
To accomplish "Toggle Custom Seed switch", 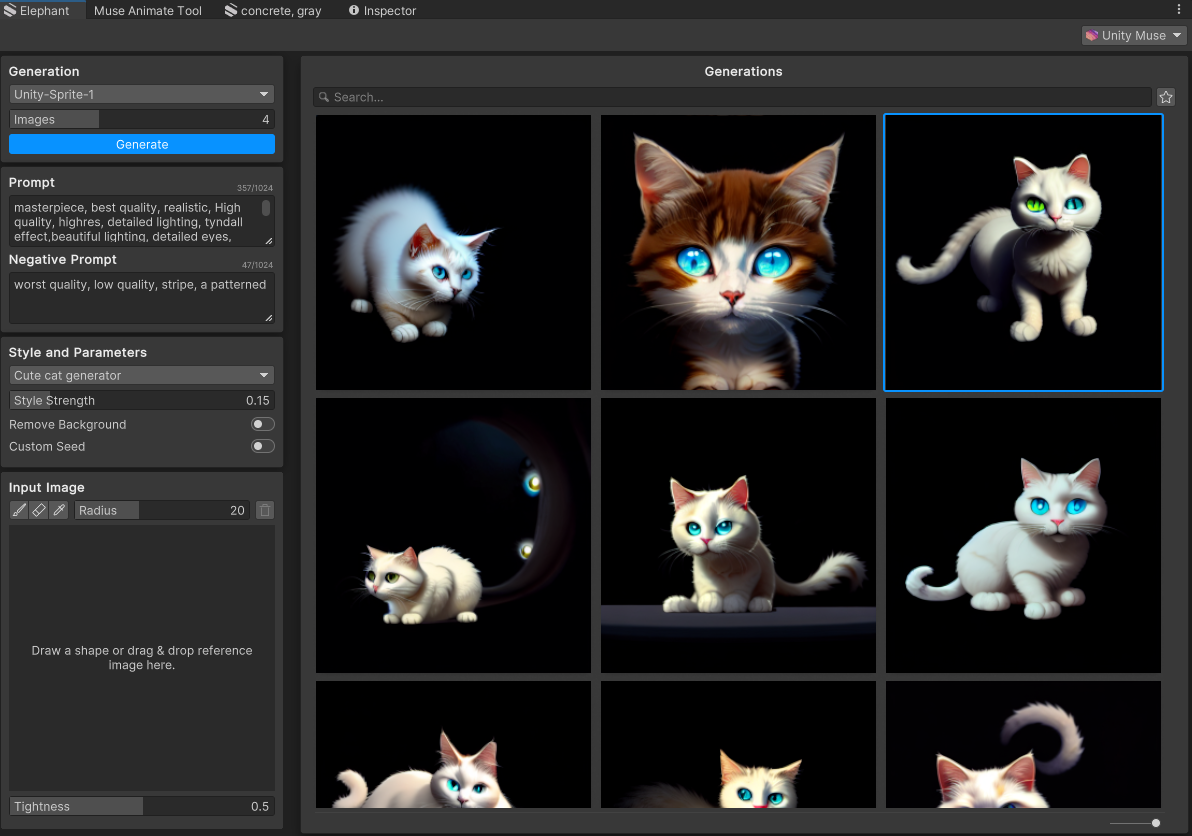I will [x=262, y=446].
